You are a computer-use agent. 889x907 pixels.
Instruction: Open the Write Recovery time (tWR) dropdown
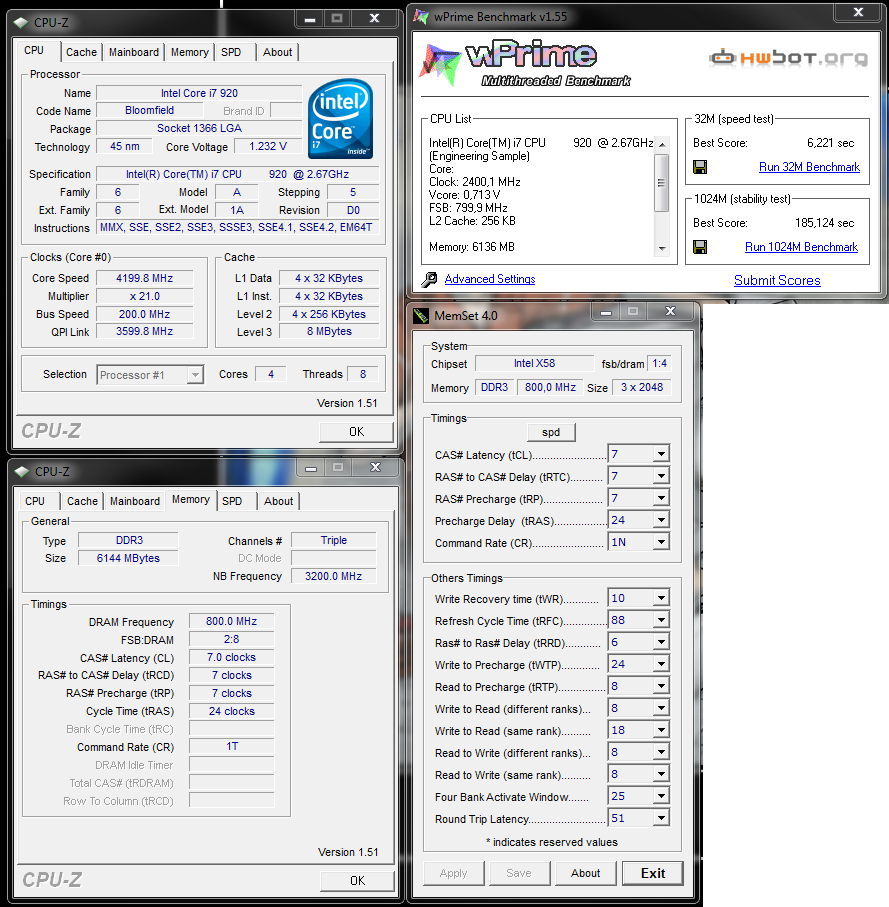(x=661, y=598)
